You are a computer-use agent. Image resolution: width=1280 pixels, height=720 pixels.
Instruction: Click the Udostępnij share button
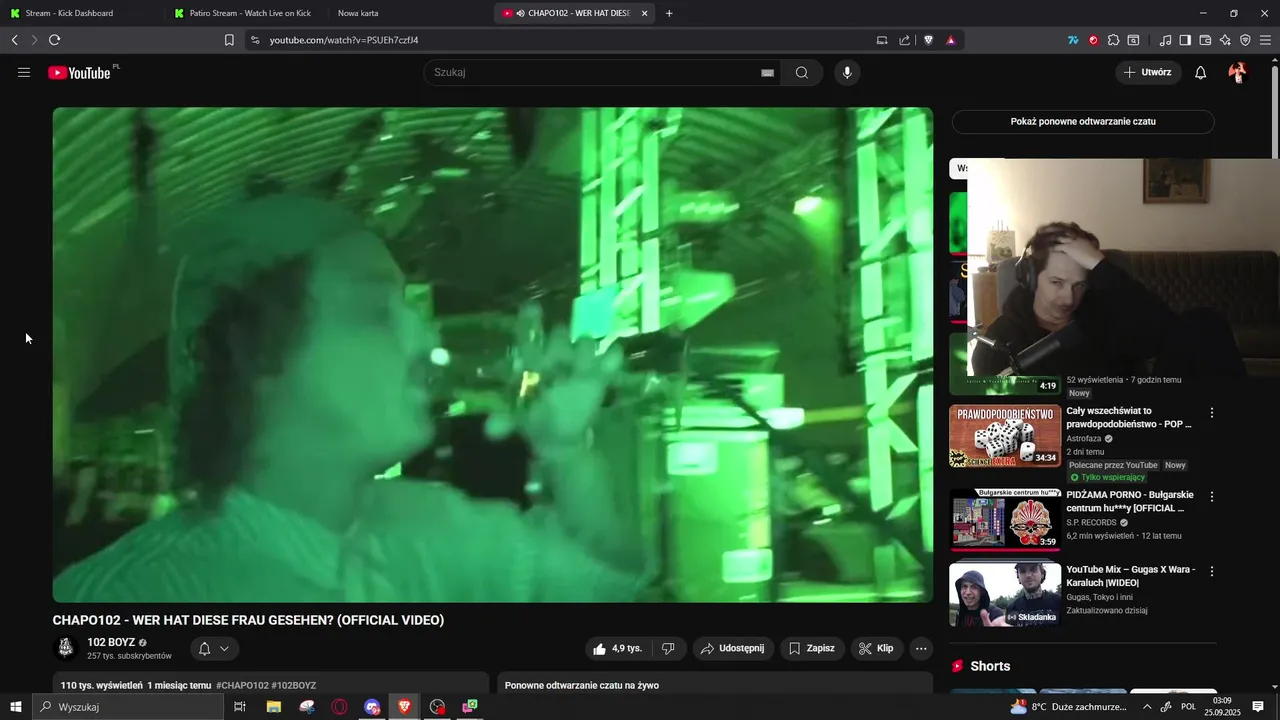[x=733, y=649]
